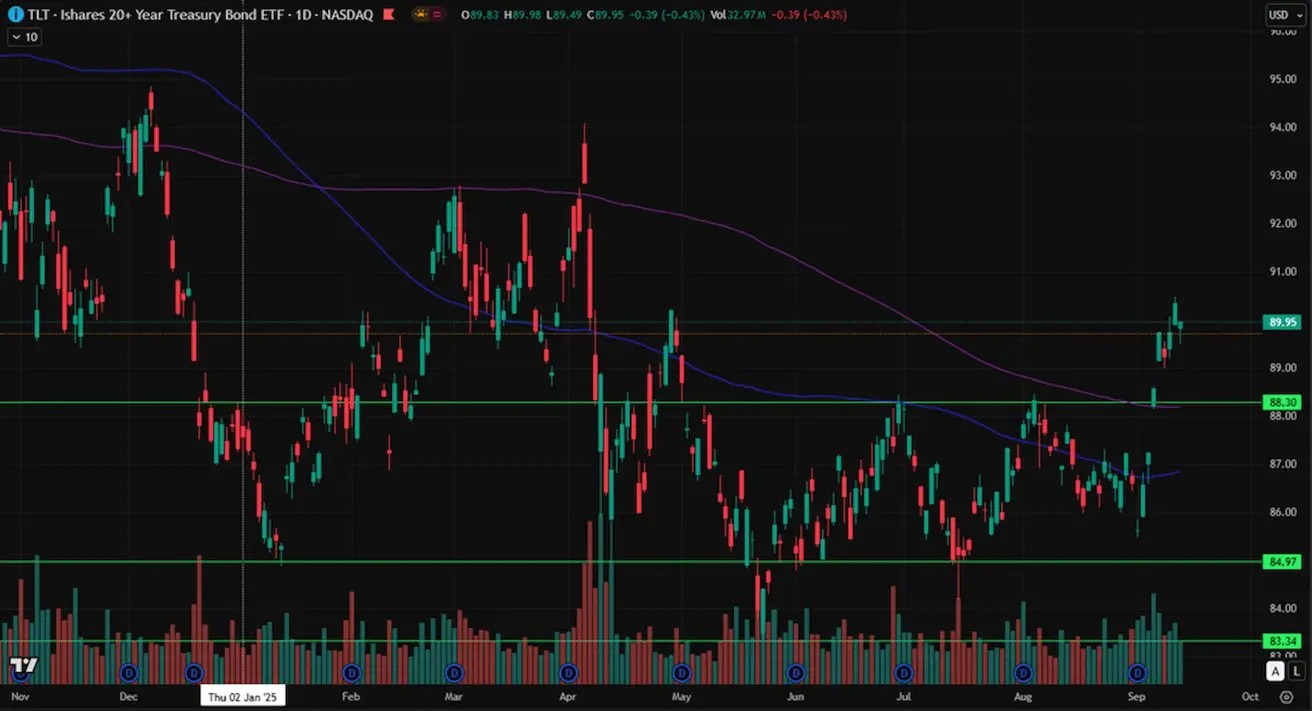Open the market status sun indicator
This screenshot has width=1312, height=711.
[419, 15]
